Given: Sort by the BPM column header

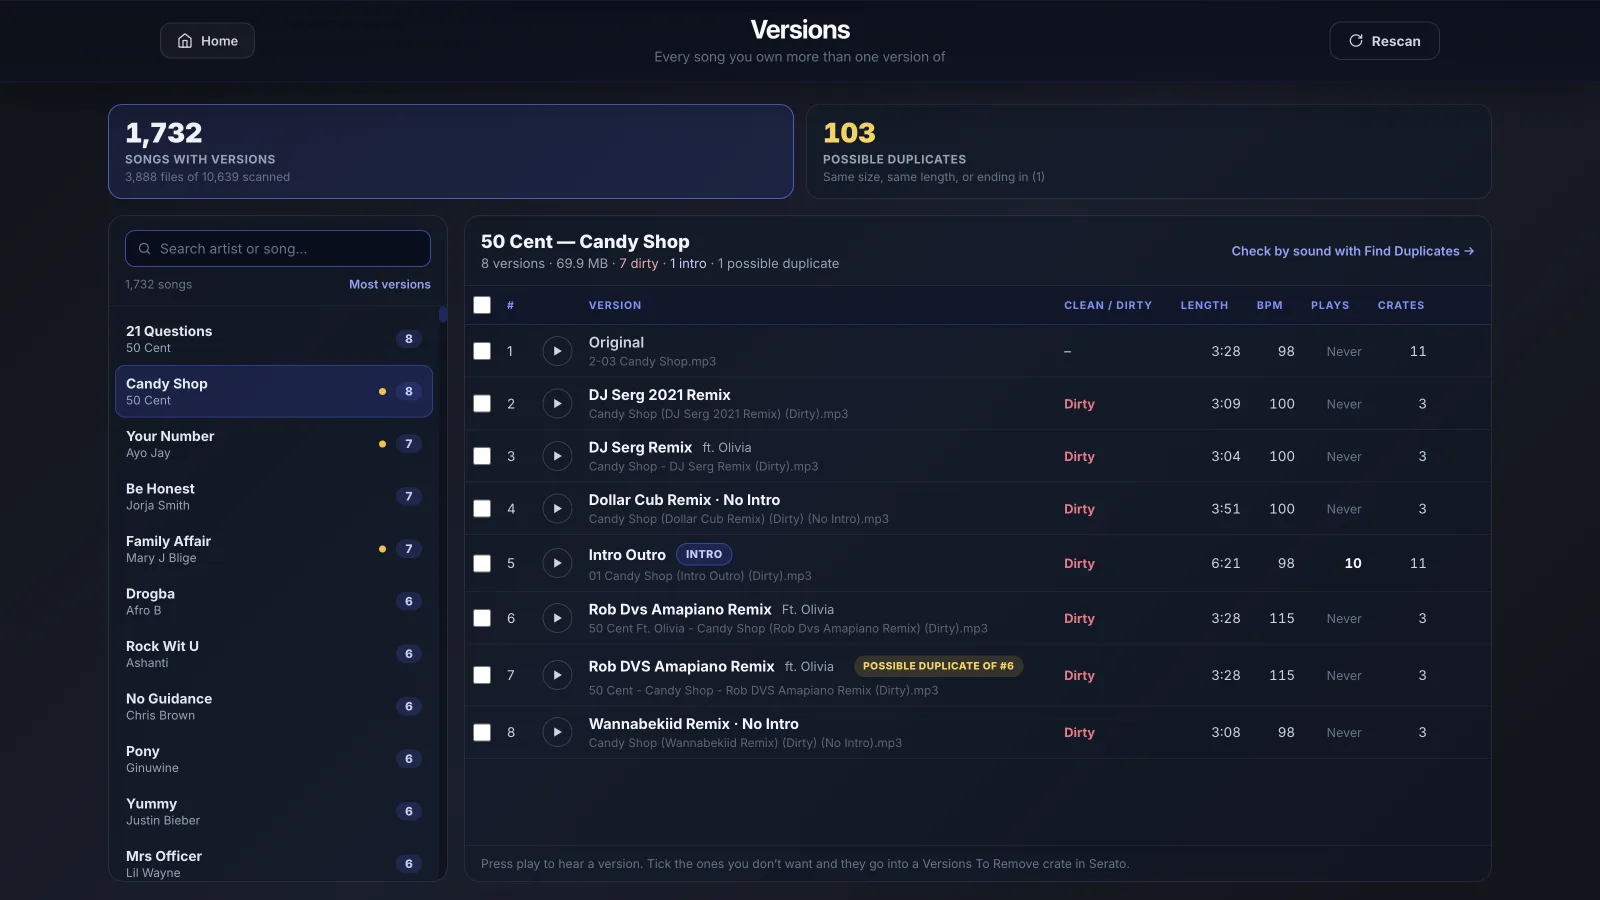Looking at the screenshot, I should (1270, 305).
